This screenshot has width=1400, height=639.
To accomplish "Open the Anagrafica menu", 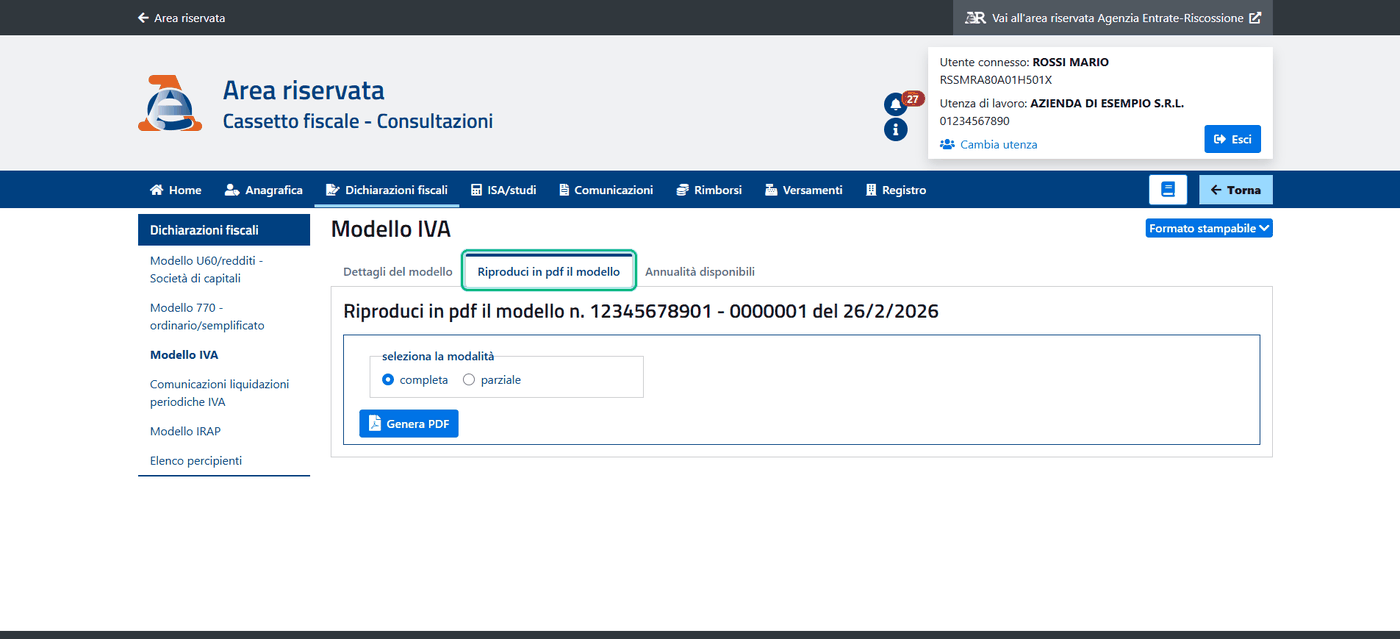I will (x=264, y=190).
